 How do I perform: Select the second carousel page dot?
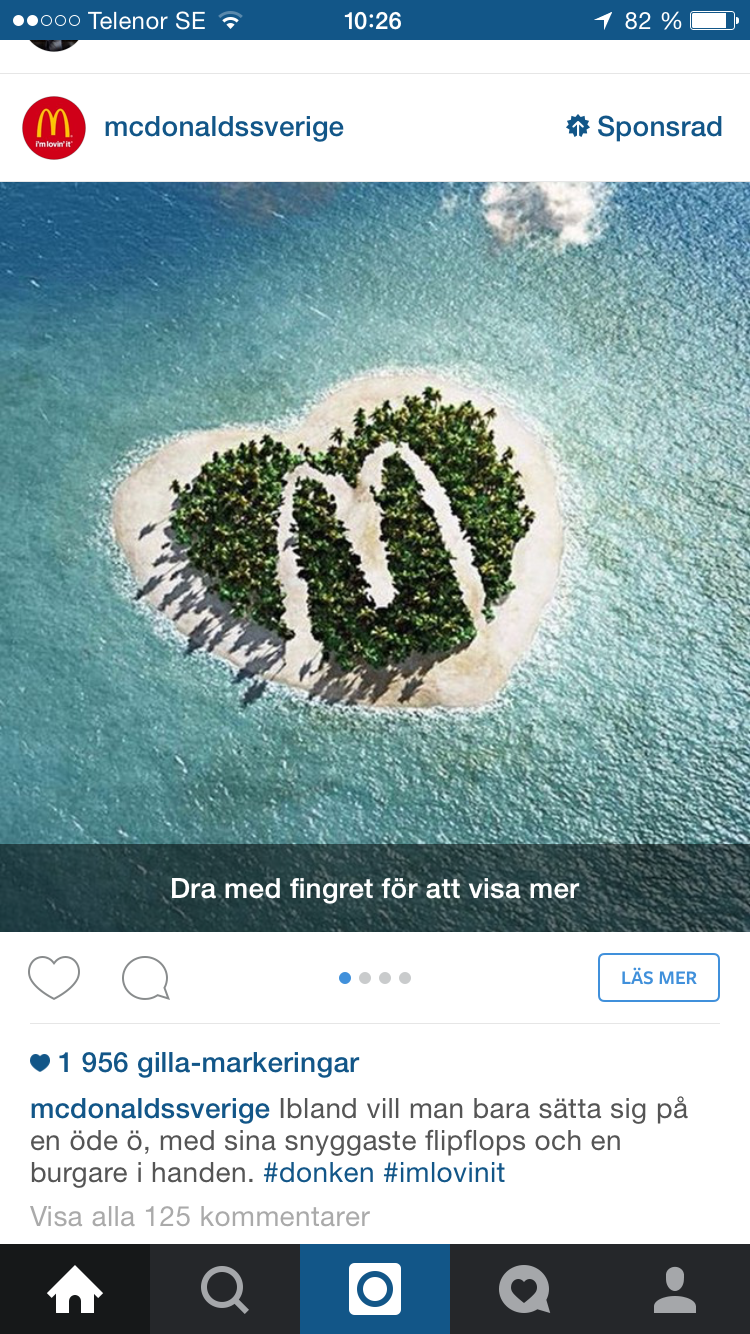click(365, 978)
